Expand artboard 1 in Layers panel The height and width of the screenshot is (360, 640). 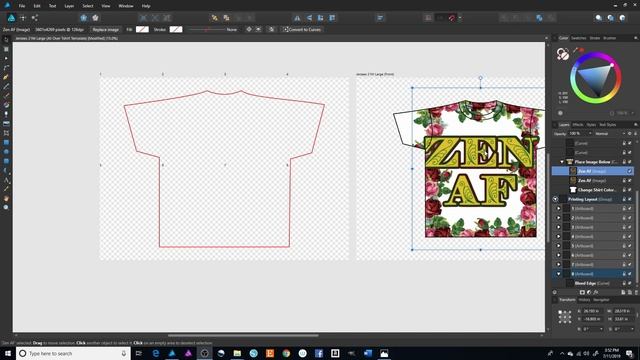point(559,209)
